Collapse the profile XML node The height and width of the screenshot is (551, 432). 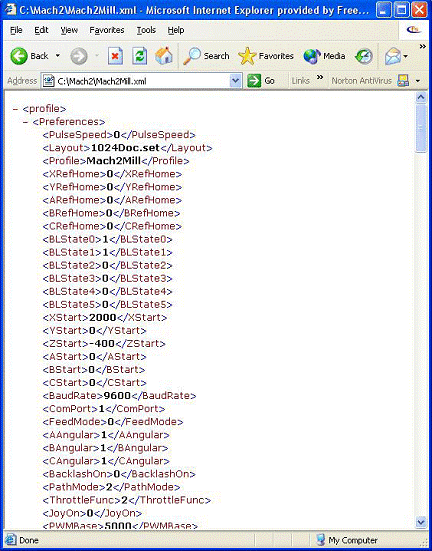[15, 109]
